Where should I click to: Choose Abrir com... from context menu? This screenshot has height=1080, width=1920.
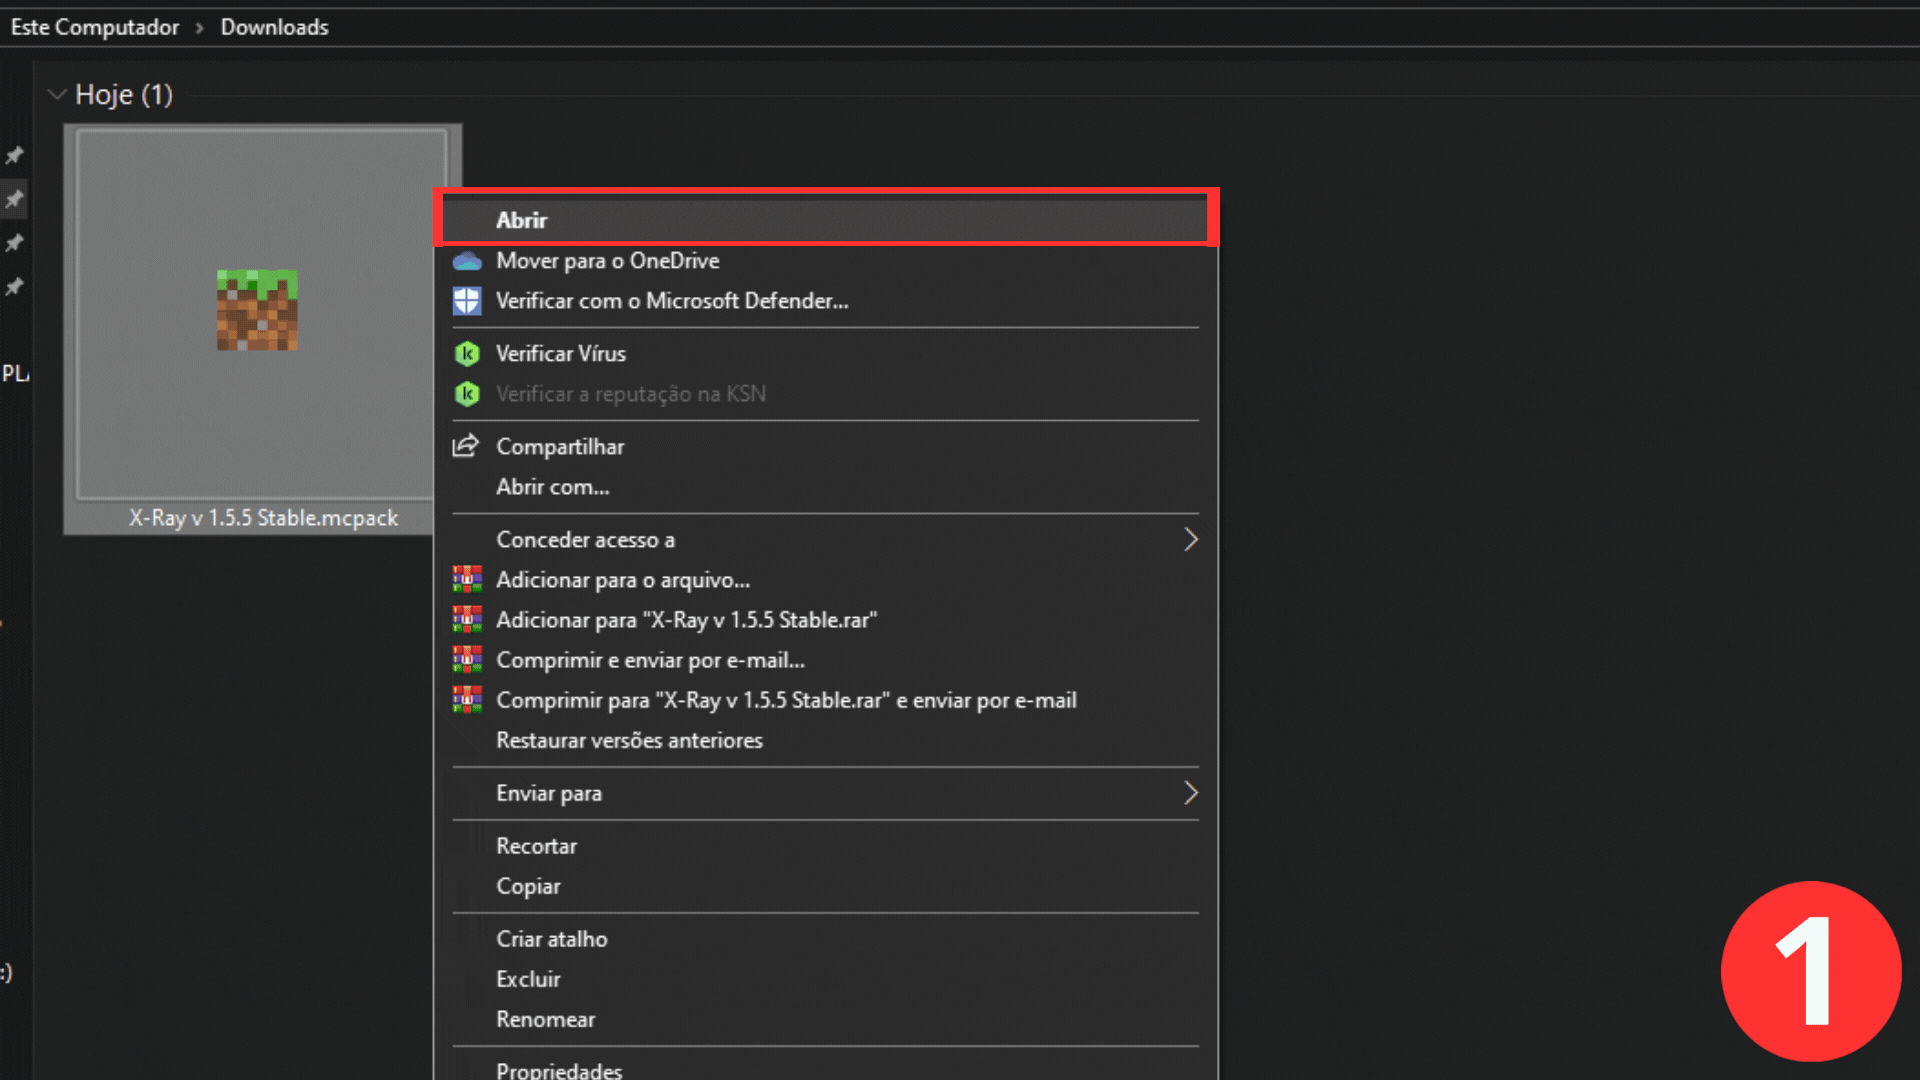(552, 487)
